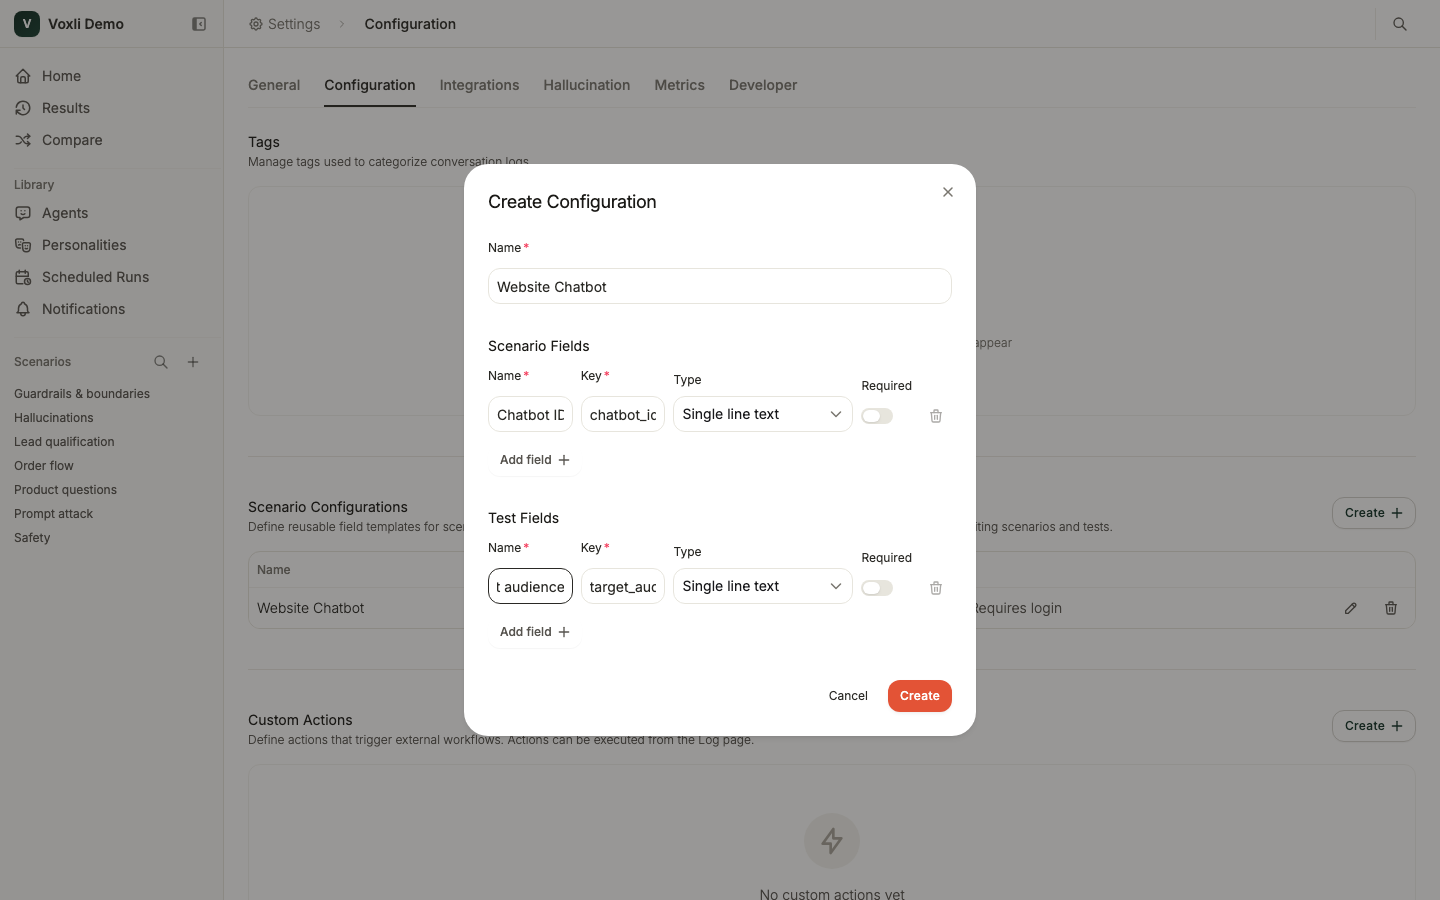
Task: Click the red Create button
Action: click(x=920, y=696)
